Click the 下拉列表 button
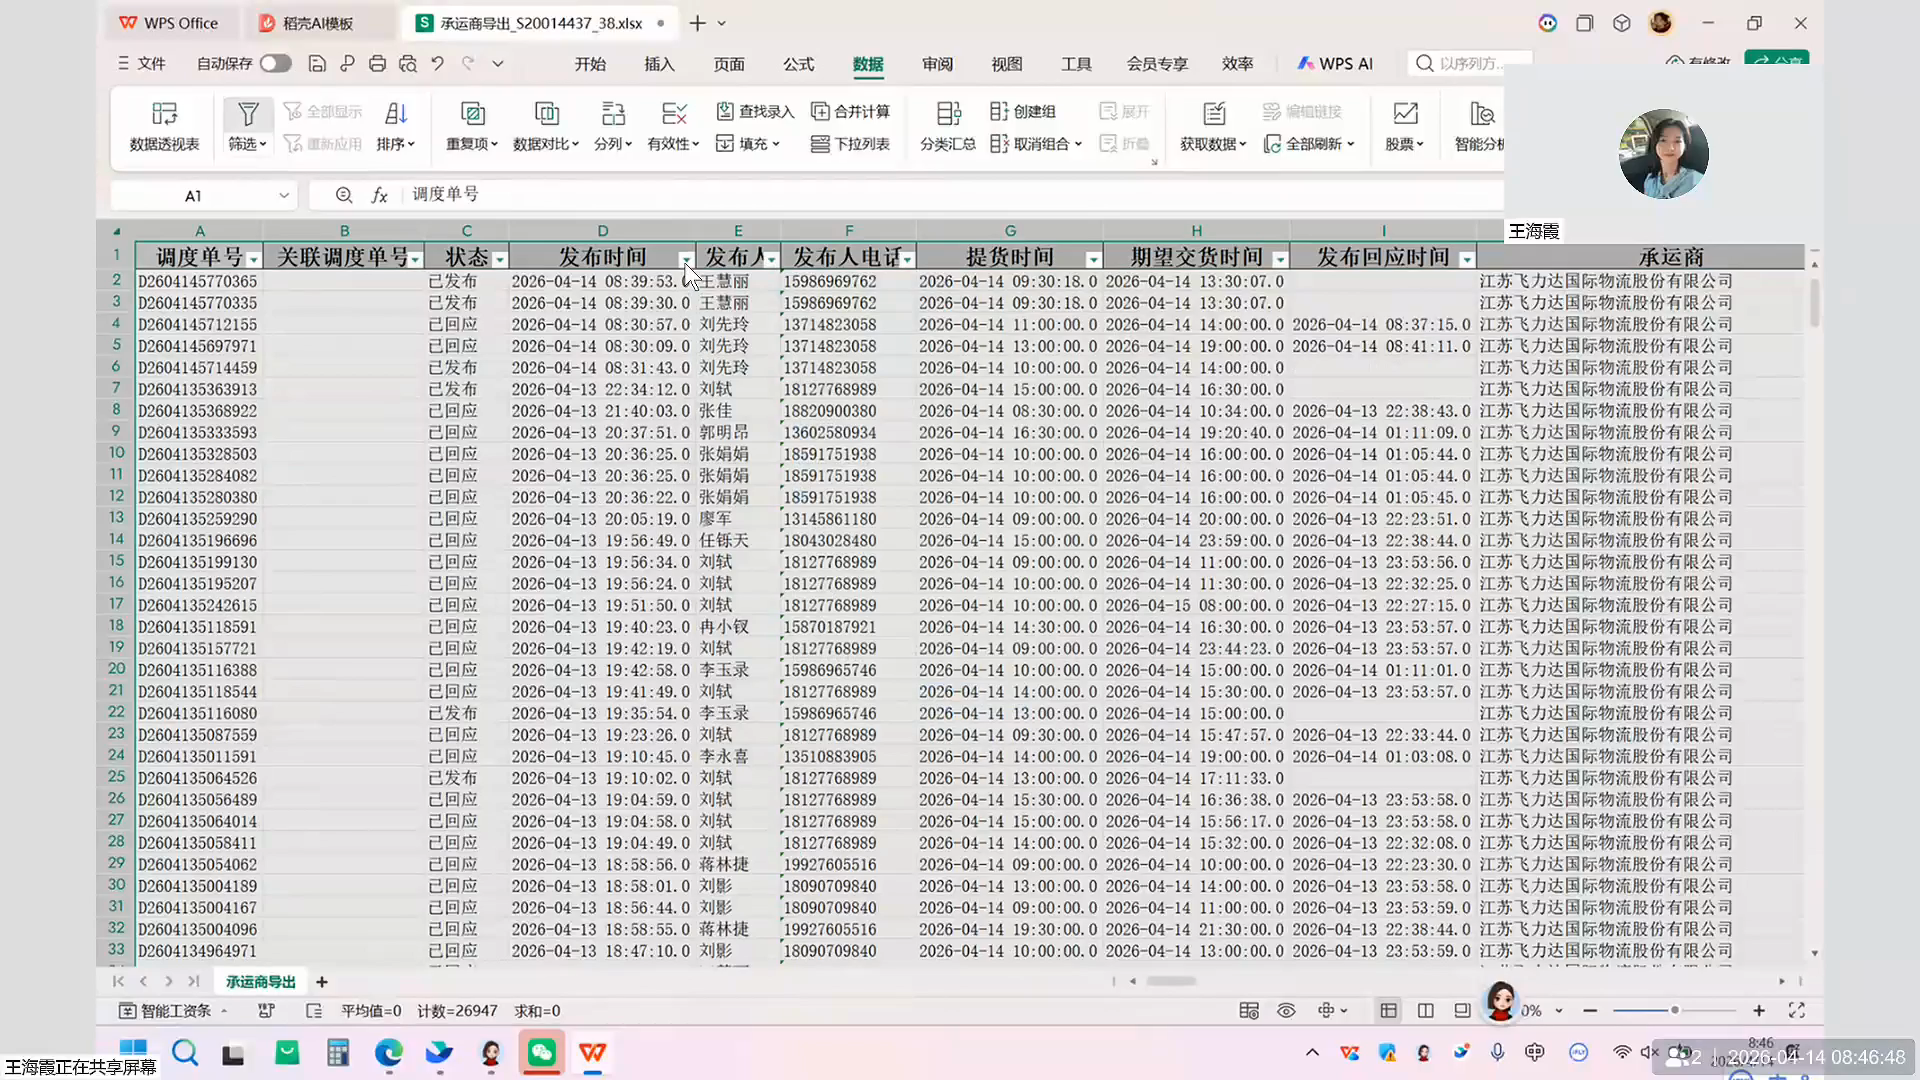This screenshot has height=1080, width=1920. pos(850,144)
